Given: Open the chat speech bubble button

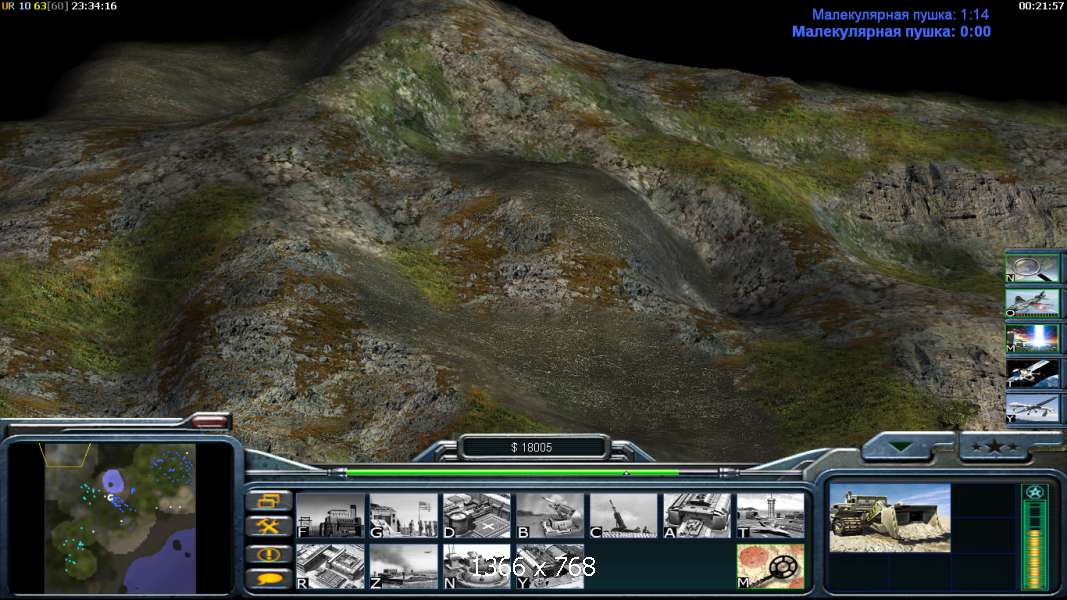Looking at the screenshot, I should pyautogui.click(x=268, y=579).
